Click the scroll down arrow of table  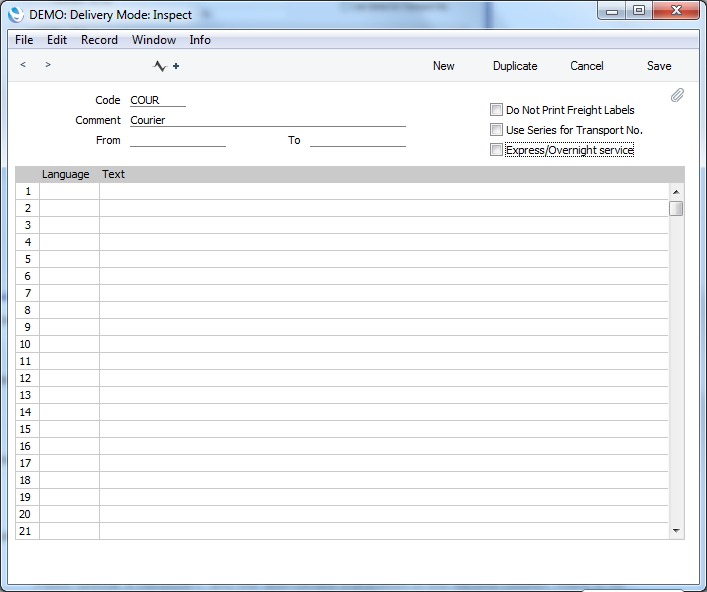click(676, 530)
